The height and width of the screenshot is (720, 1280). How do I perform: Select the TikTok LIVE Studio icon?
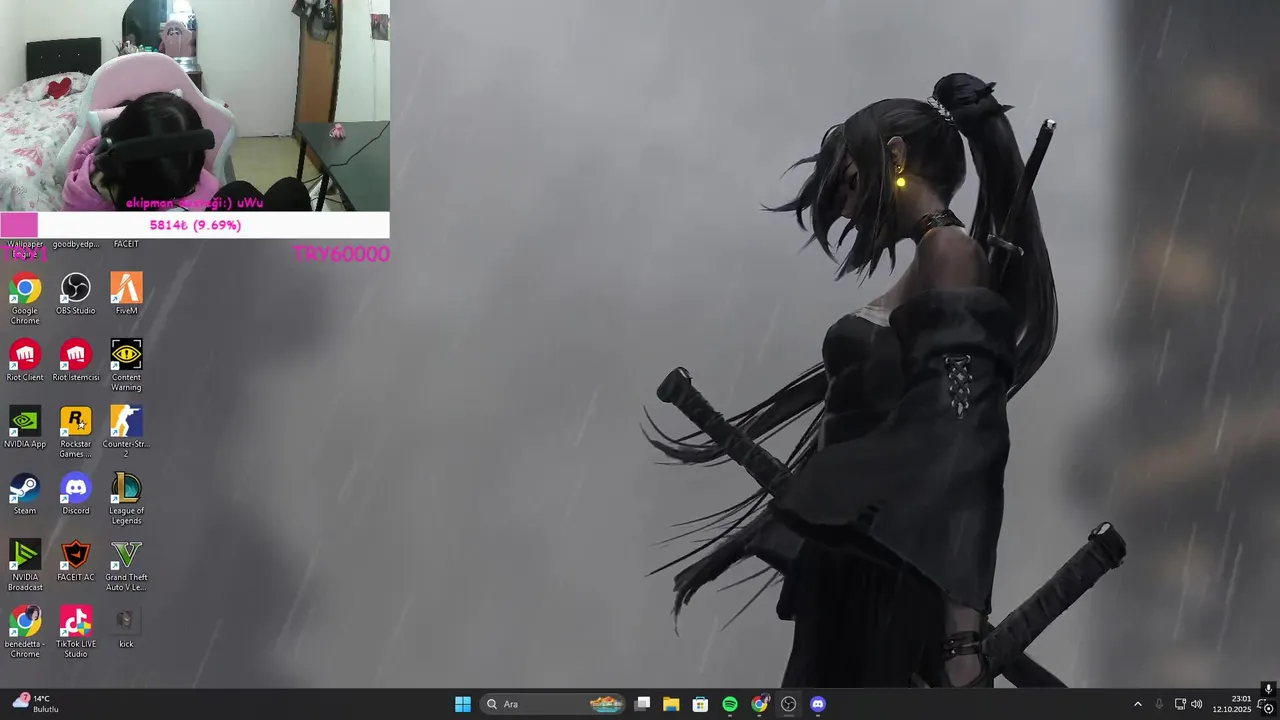coord(76,632)
